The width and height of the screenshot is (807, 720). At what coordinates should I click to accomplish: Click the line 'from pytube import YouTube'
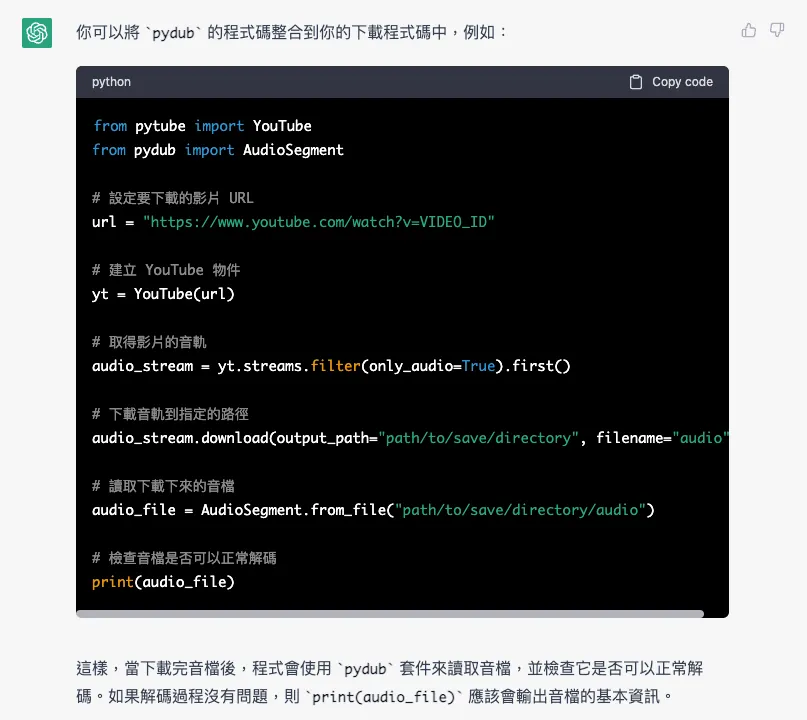[202, 126]
